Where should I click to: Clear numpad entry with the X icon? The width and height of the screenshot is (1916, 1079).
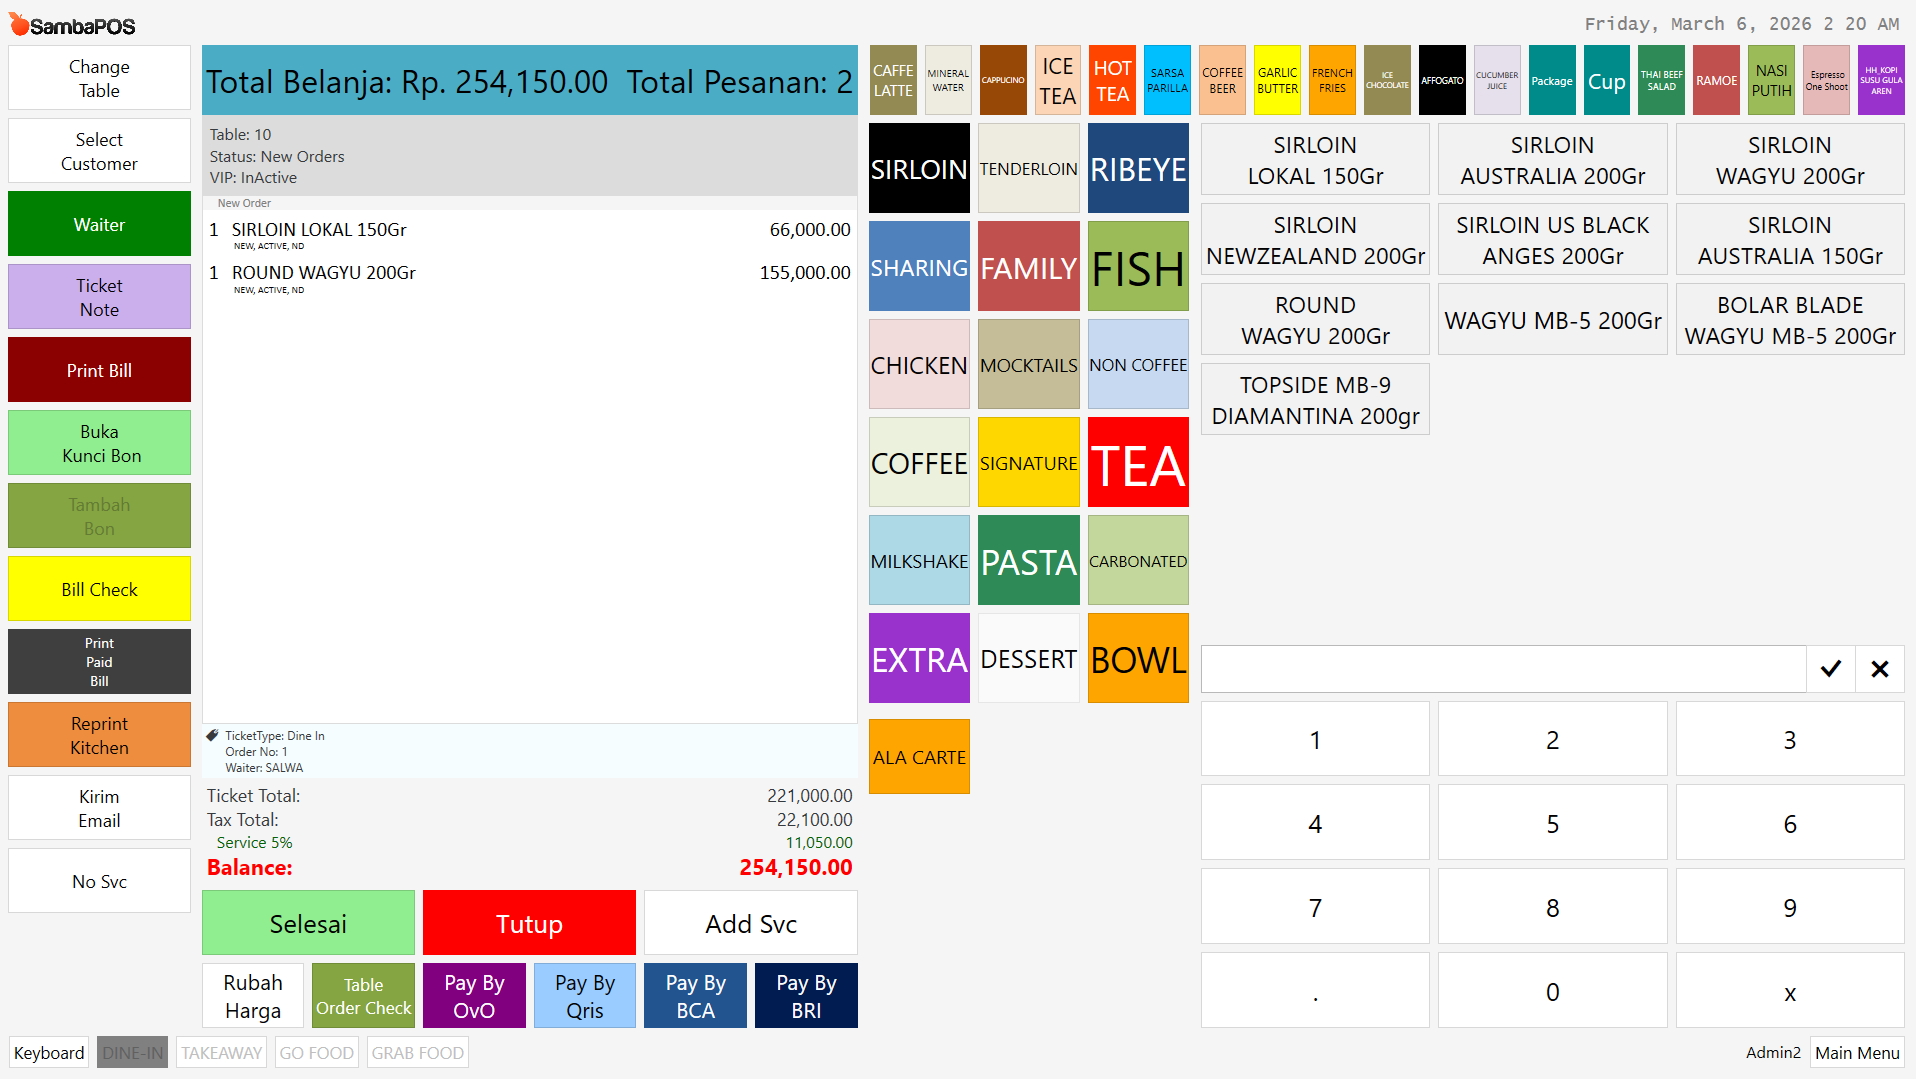click(1879, 669)
